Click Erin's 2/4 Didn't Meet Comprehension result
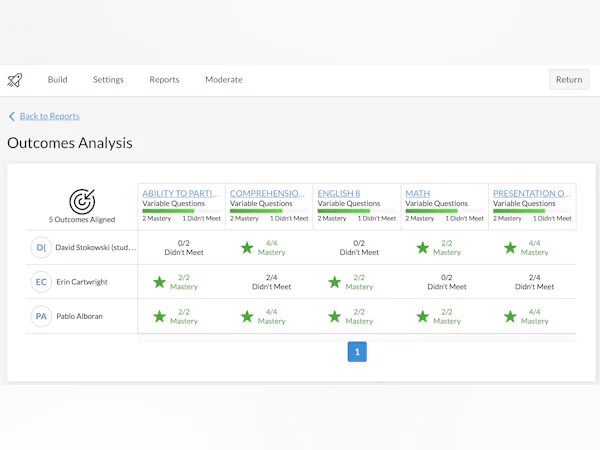 [271, 282]
